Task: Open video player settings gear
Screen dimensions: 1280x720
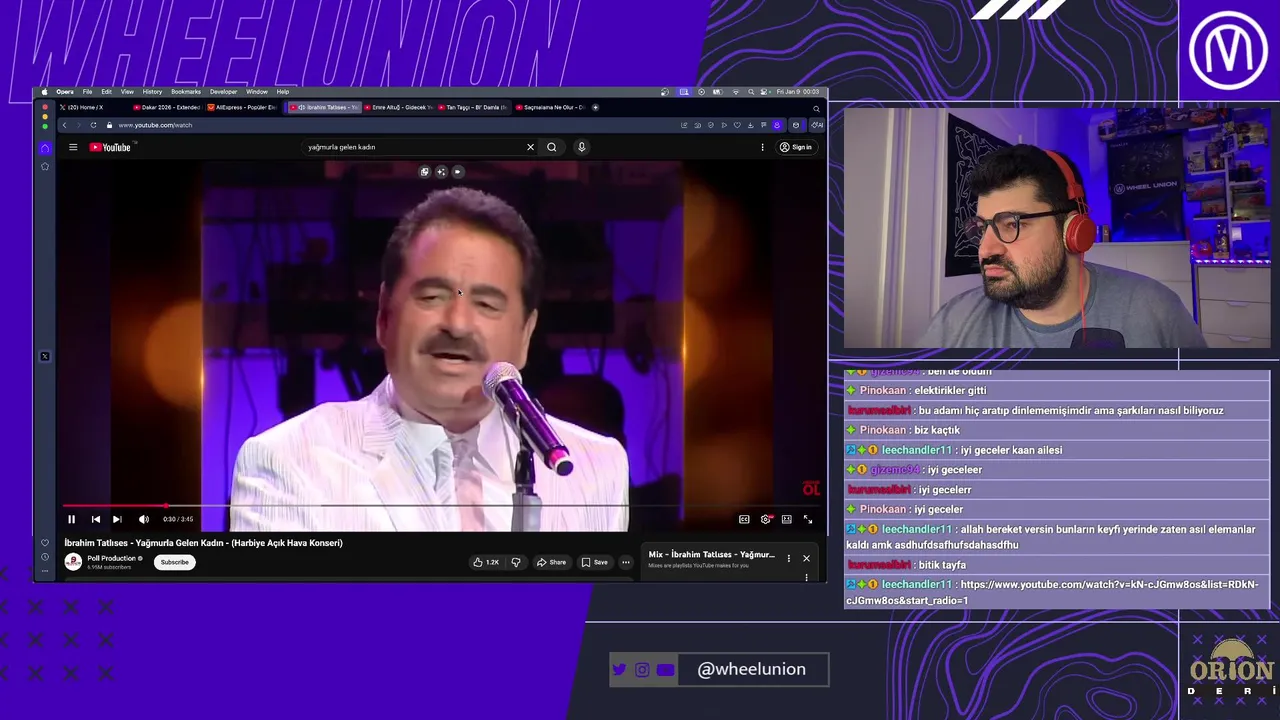Action: pos(766,519)
